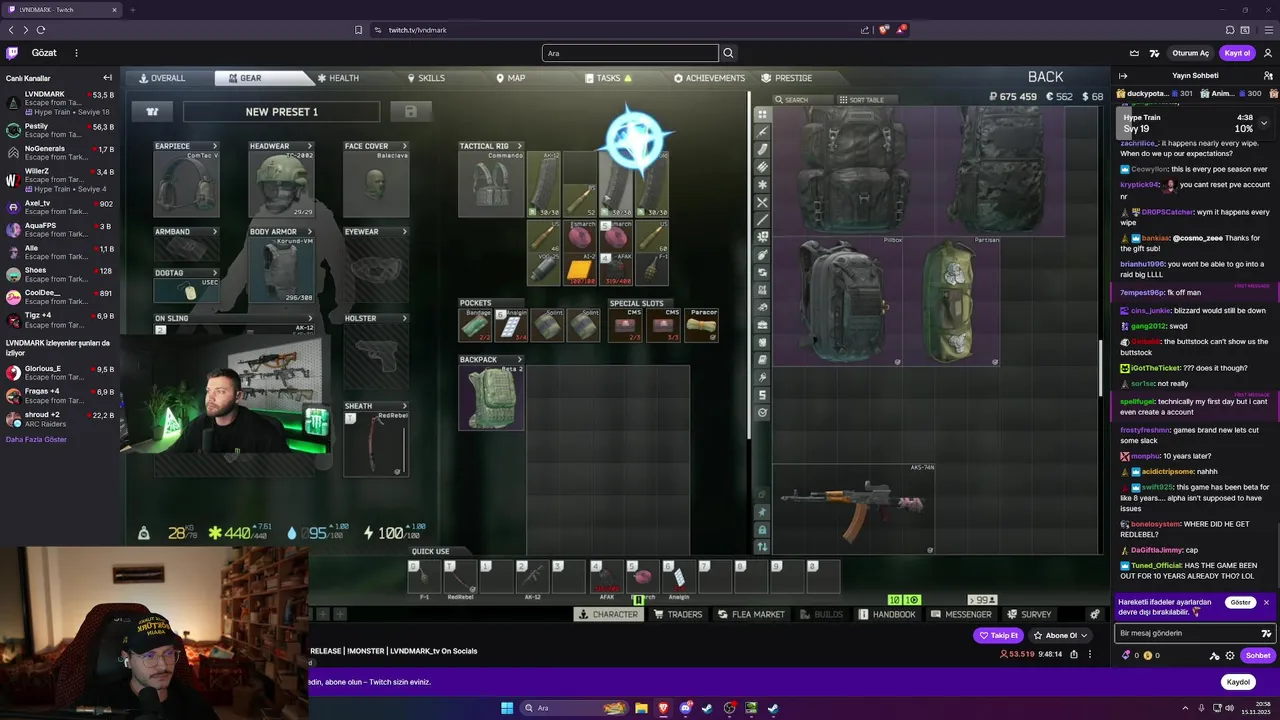
Task: Open the chat settings gear icon
Action: (1230, 656)
